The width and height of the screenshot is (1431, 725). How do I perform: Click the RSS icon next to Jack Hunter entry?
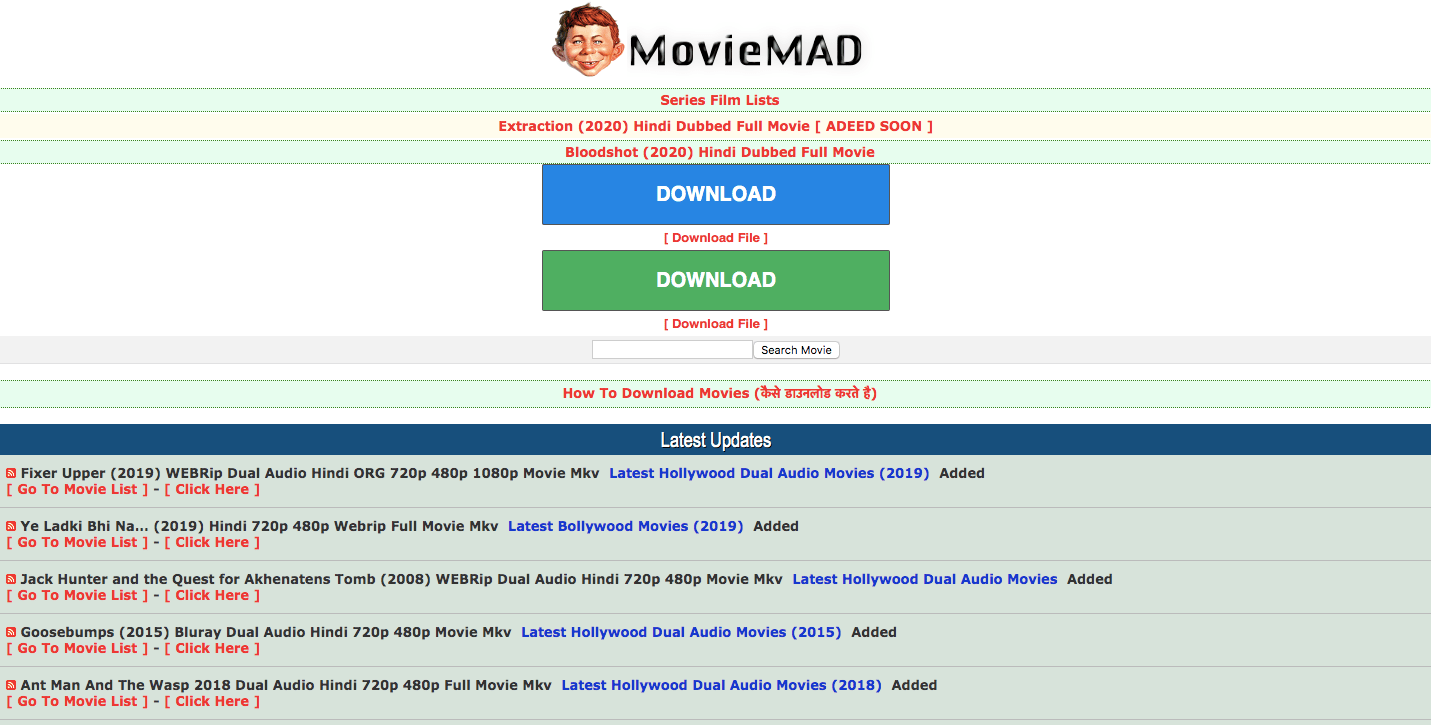tap(10, 578)
